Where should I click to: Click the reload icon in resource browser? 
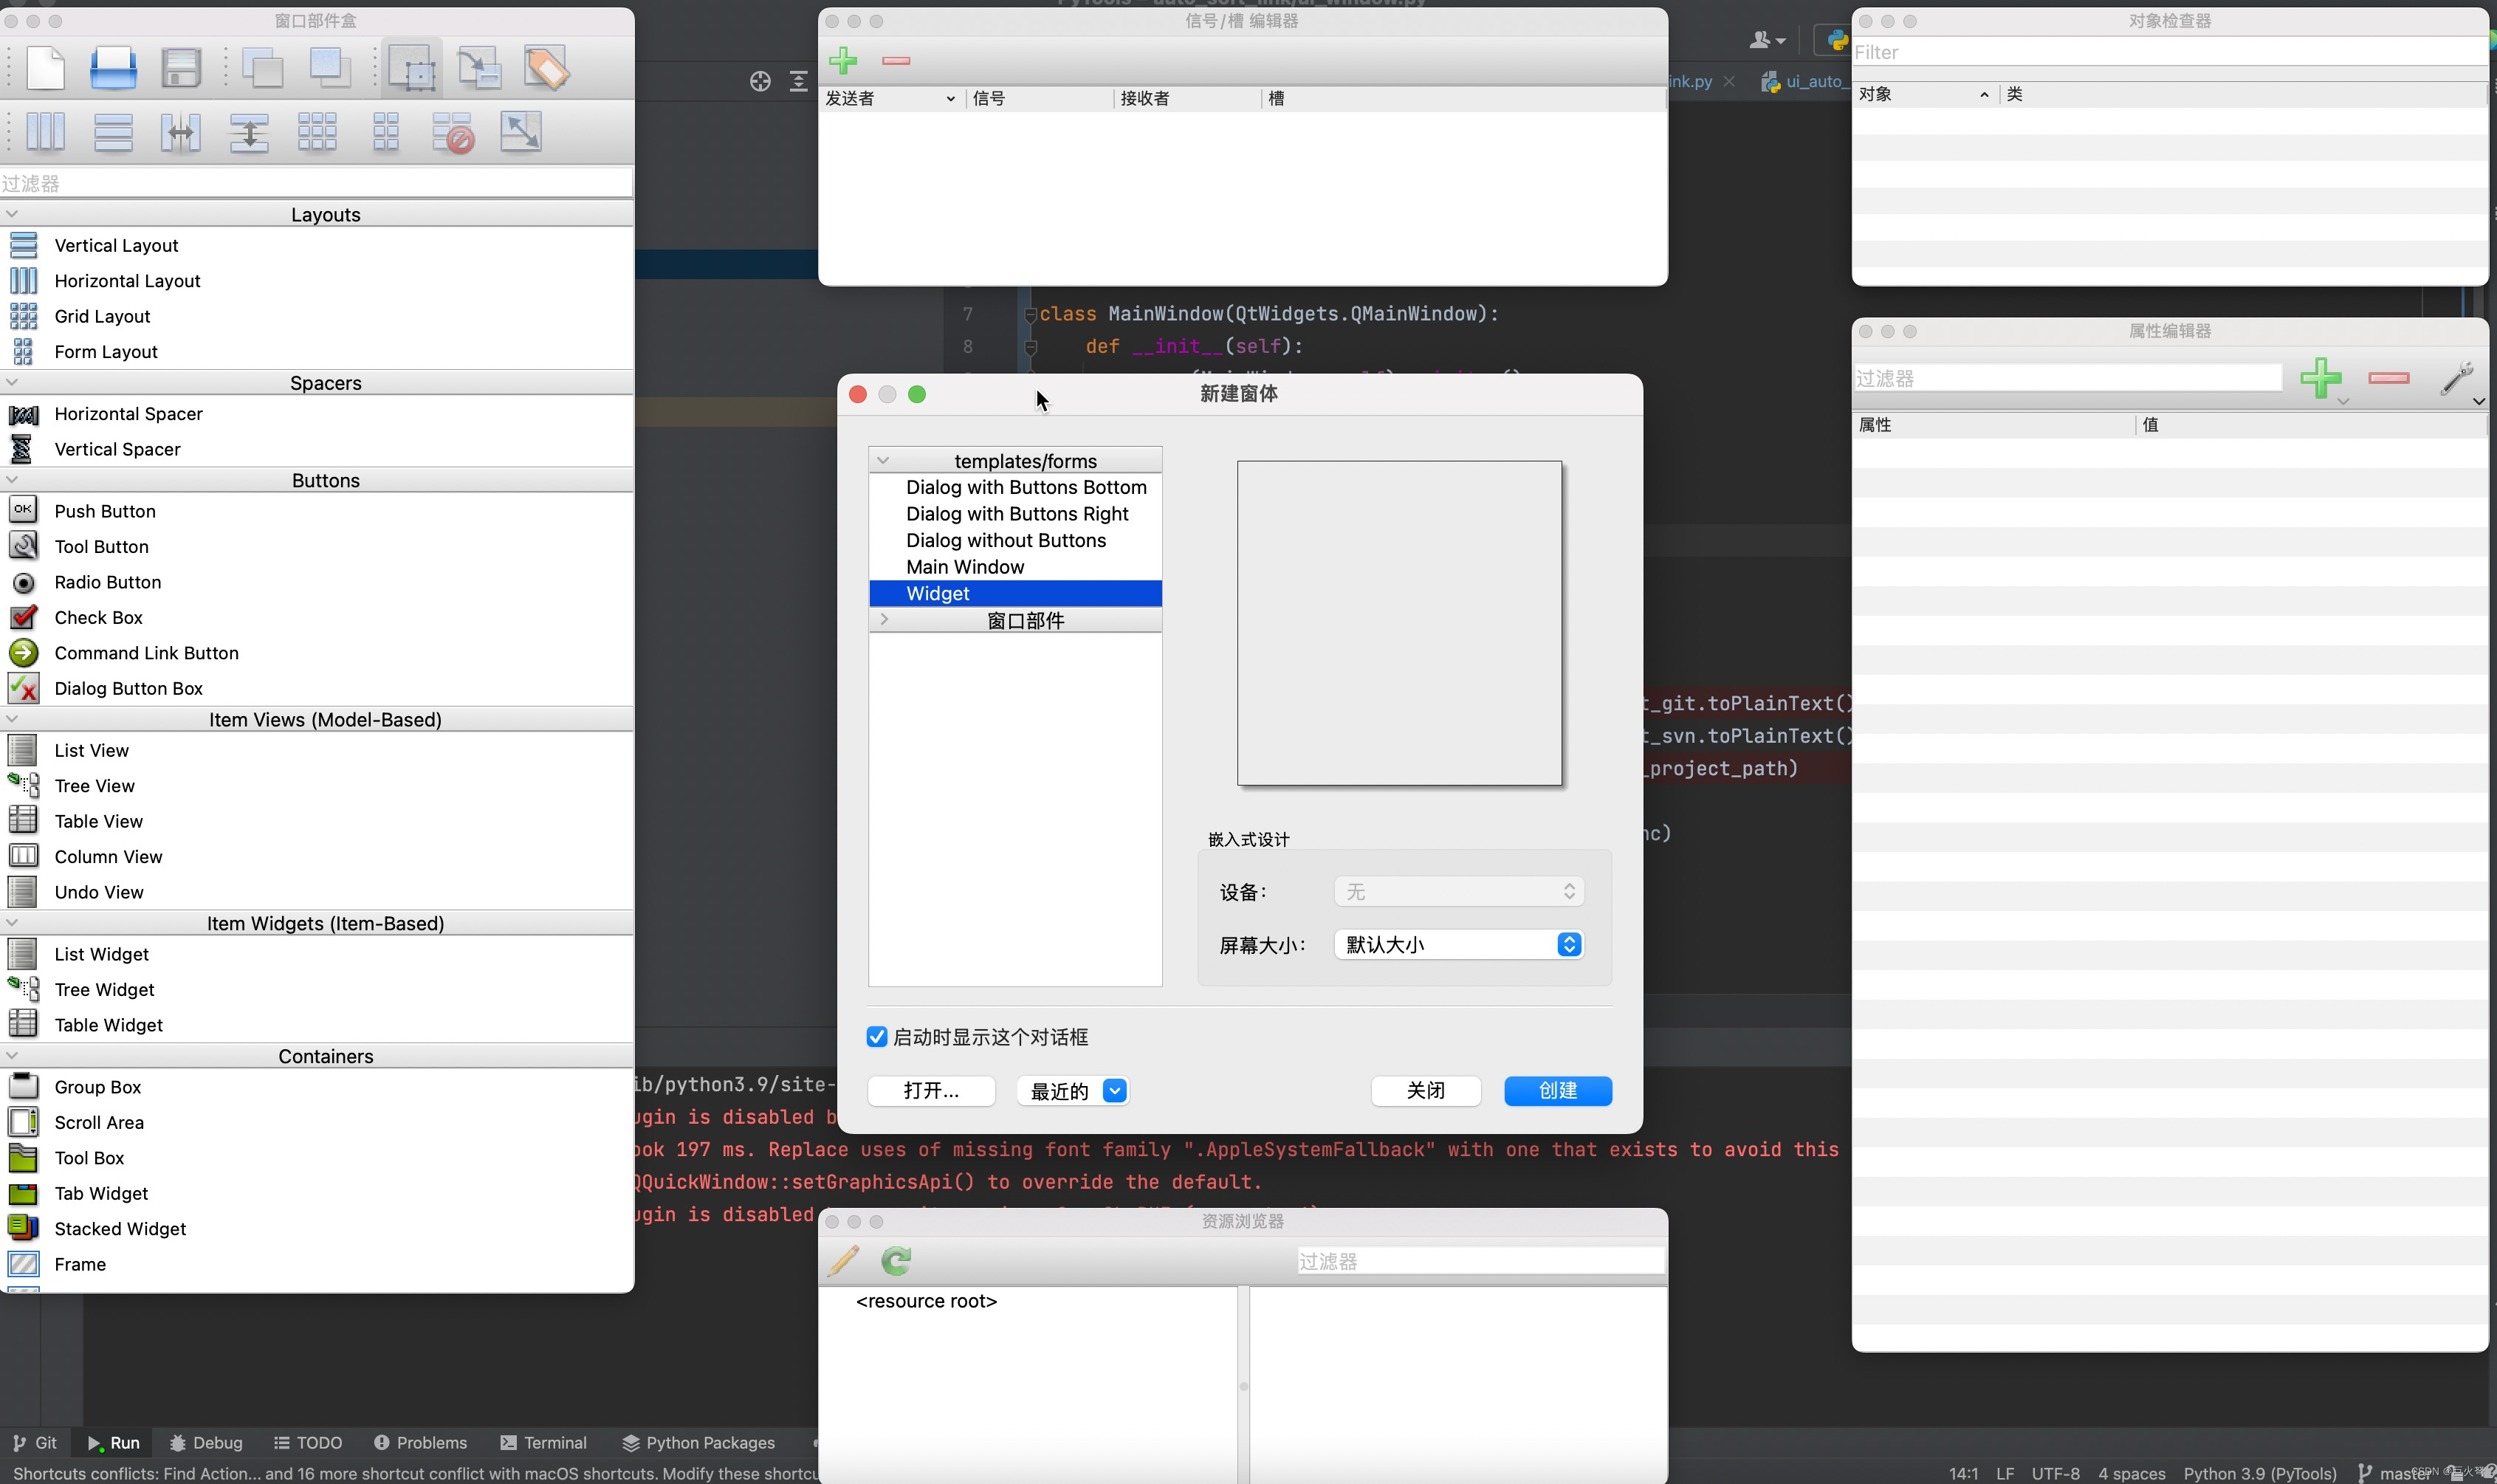coord(896,1261)
